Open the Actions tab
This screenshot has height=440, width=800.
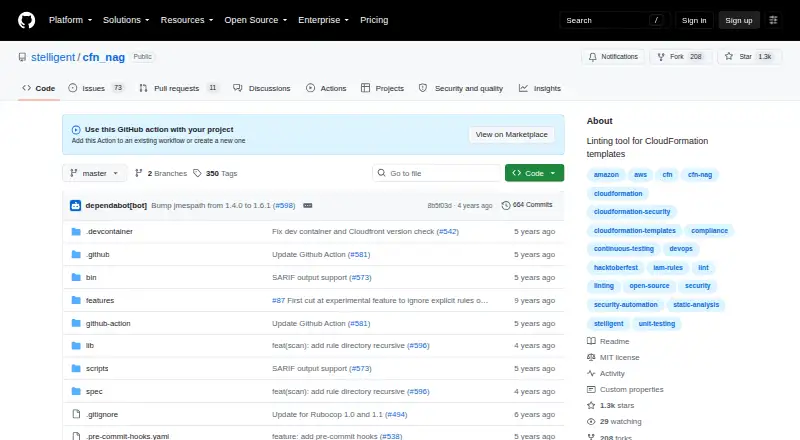[326, 88]
